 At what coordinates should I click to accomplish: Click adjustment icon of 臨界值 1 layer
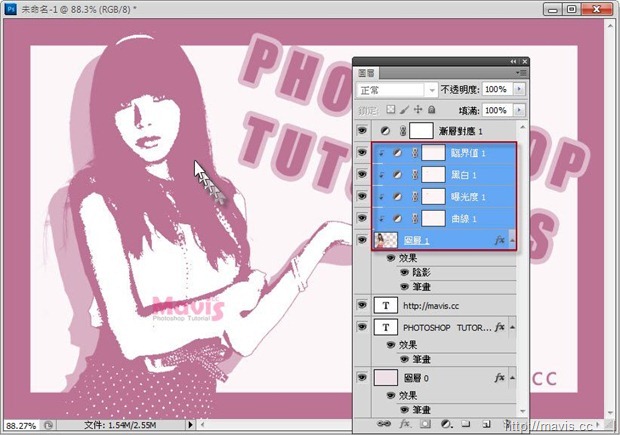pos(397,153)
